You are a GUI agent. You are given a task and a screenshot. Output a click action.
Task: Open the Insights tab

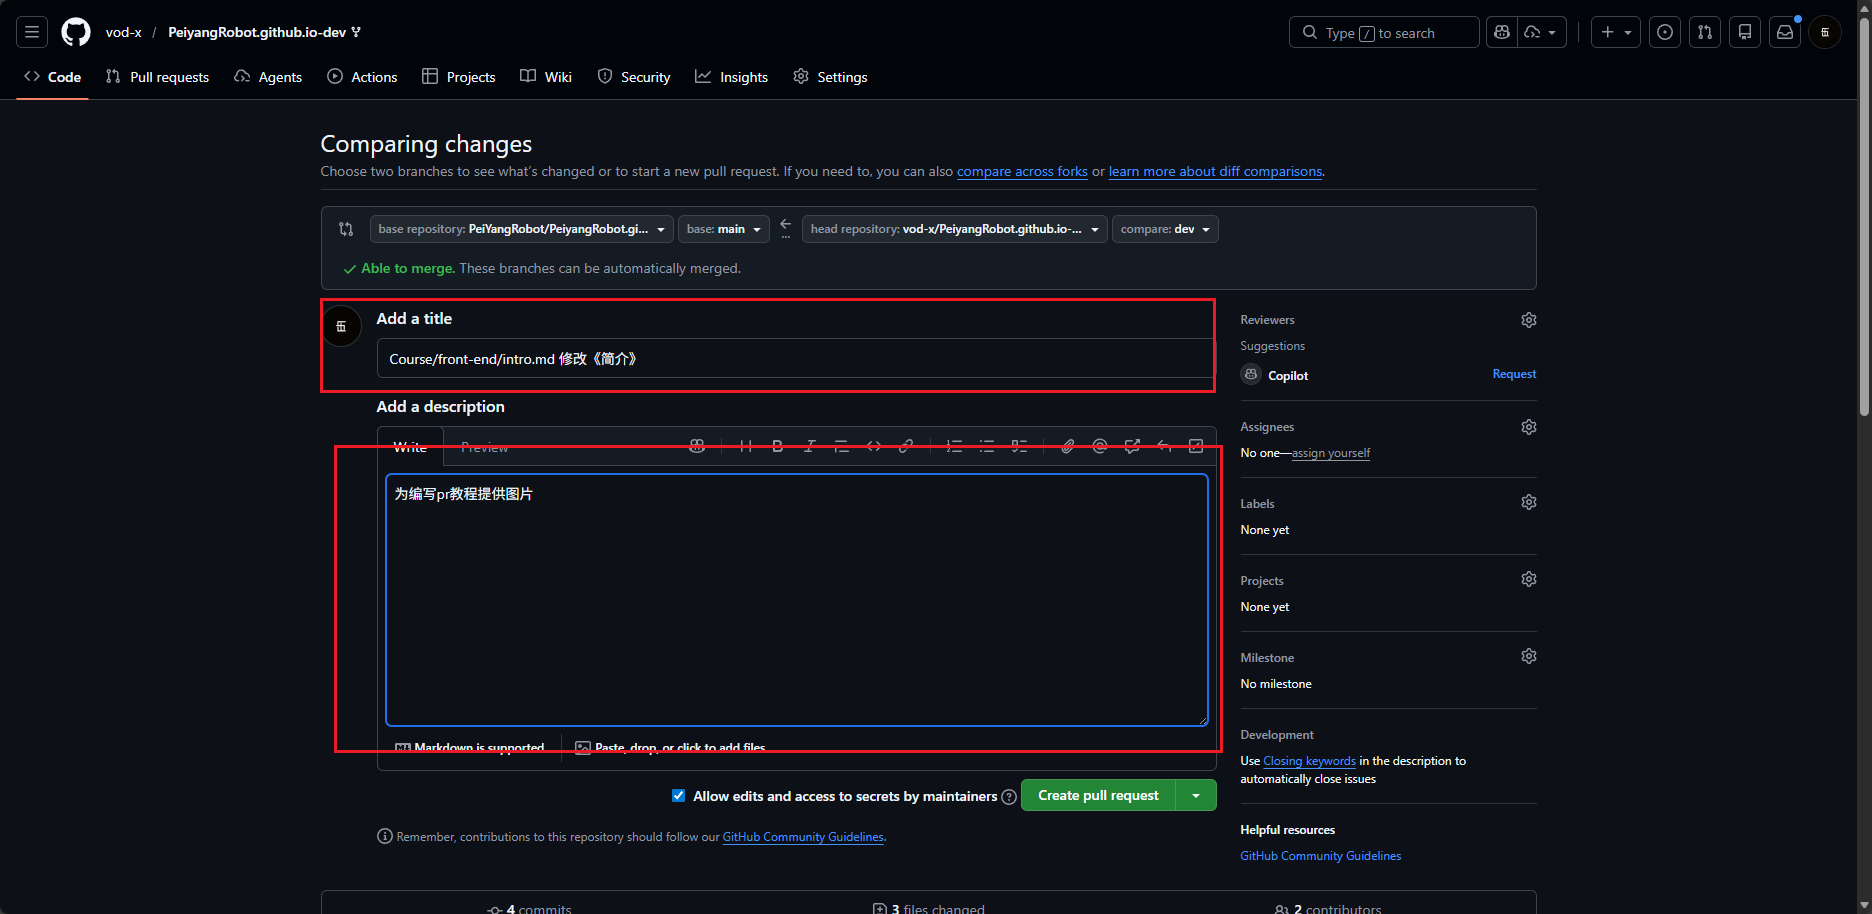coord(732,77)
